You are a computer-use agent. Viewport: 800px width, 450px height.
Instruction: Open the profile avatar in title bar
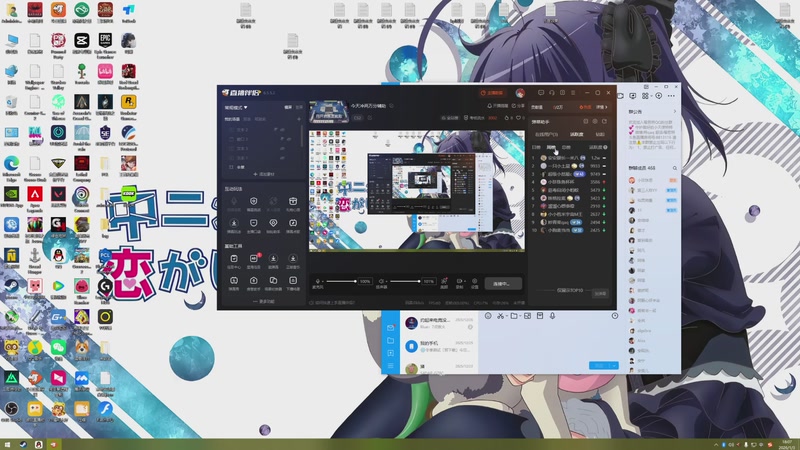(x=520, y=93)
